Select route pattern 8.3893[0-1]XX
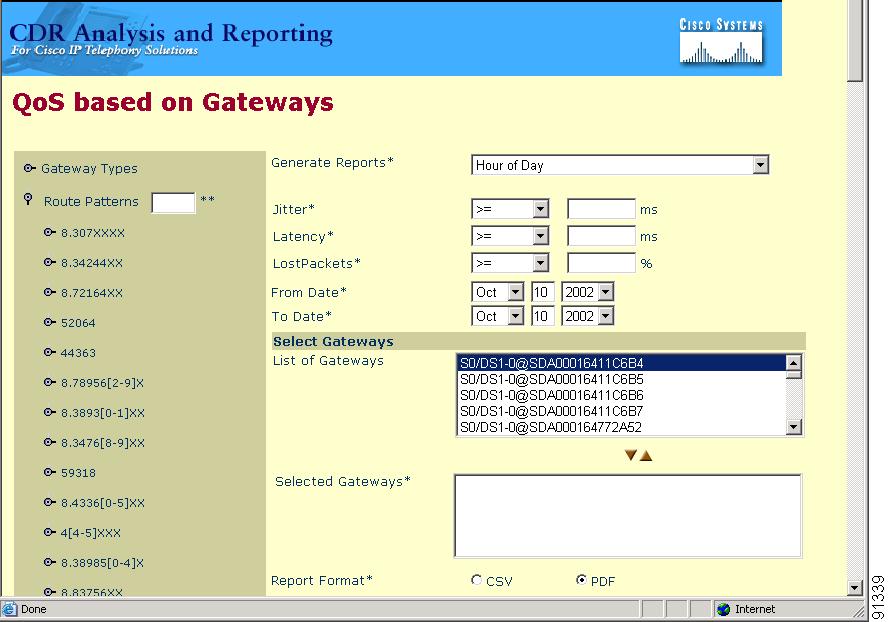This screenshot has width=888, height=622. coord(103,413)
